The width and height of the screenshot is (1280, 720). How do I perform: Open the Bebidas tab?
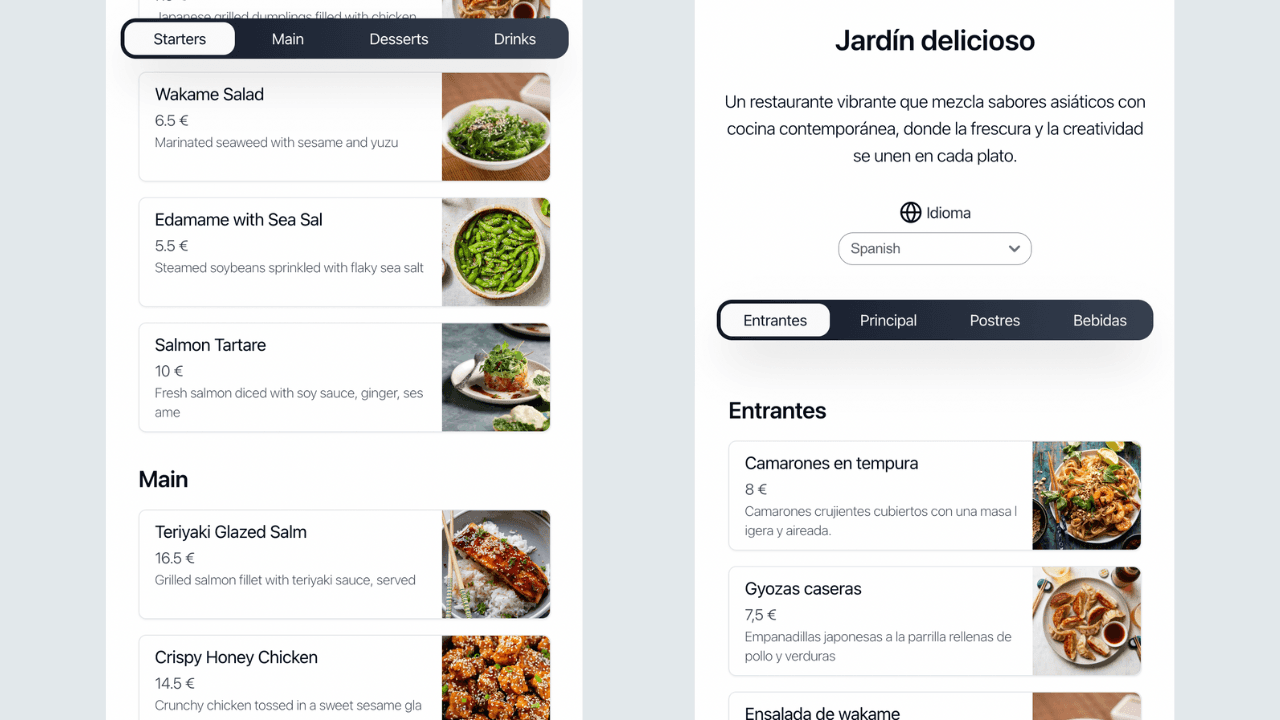1100,321
